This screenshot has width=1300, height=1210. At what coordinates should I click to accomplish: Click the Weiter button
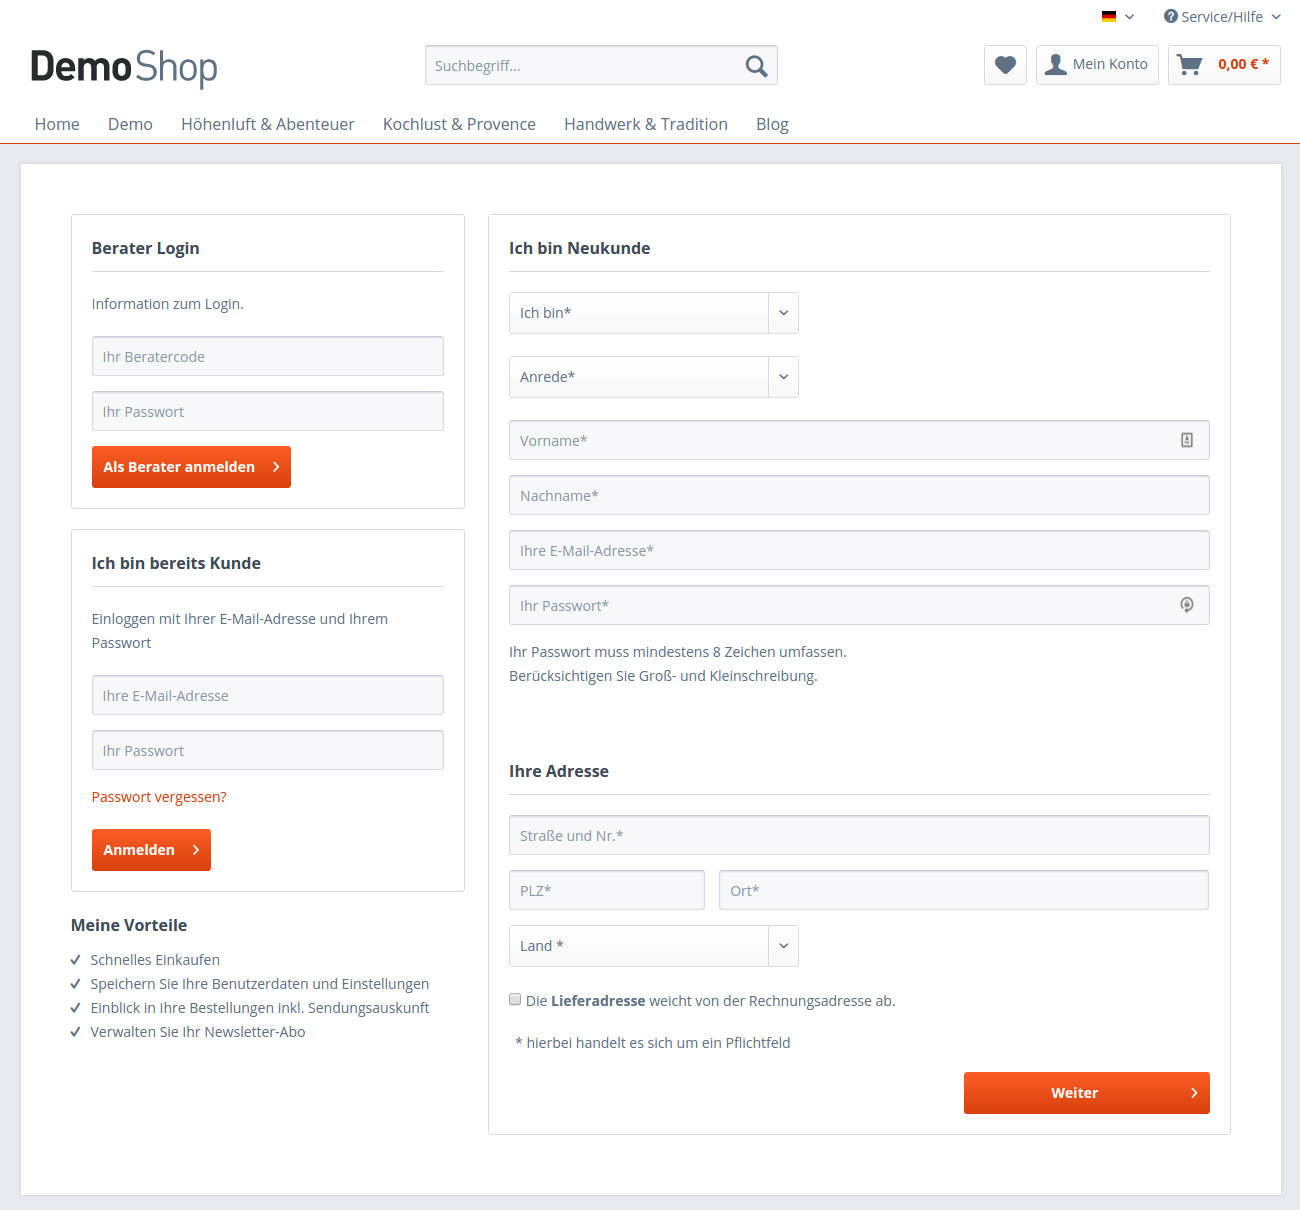(1087, 1093)
